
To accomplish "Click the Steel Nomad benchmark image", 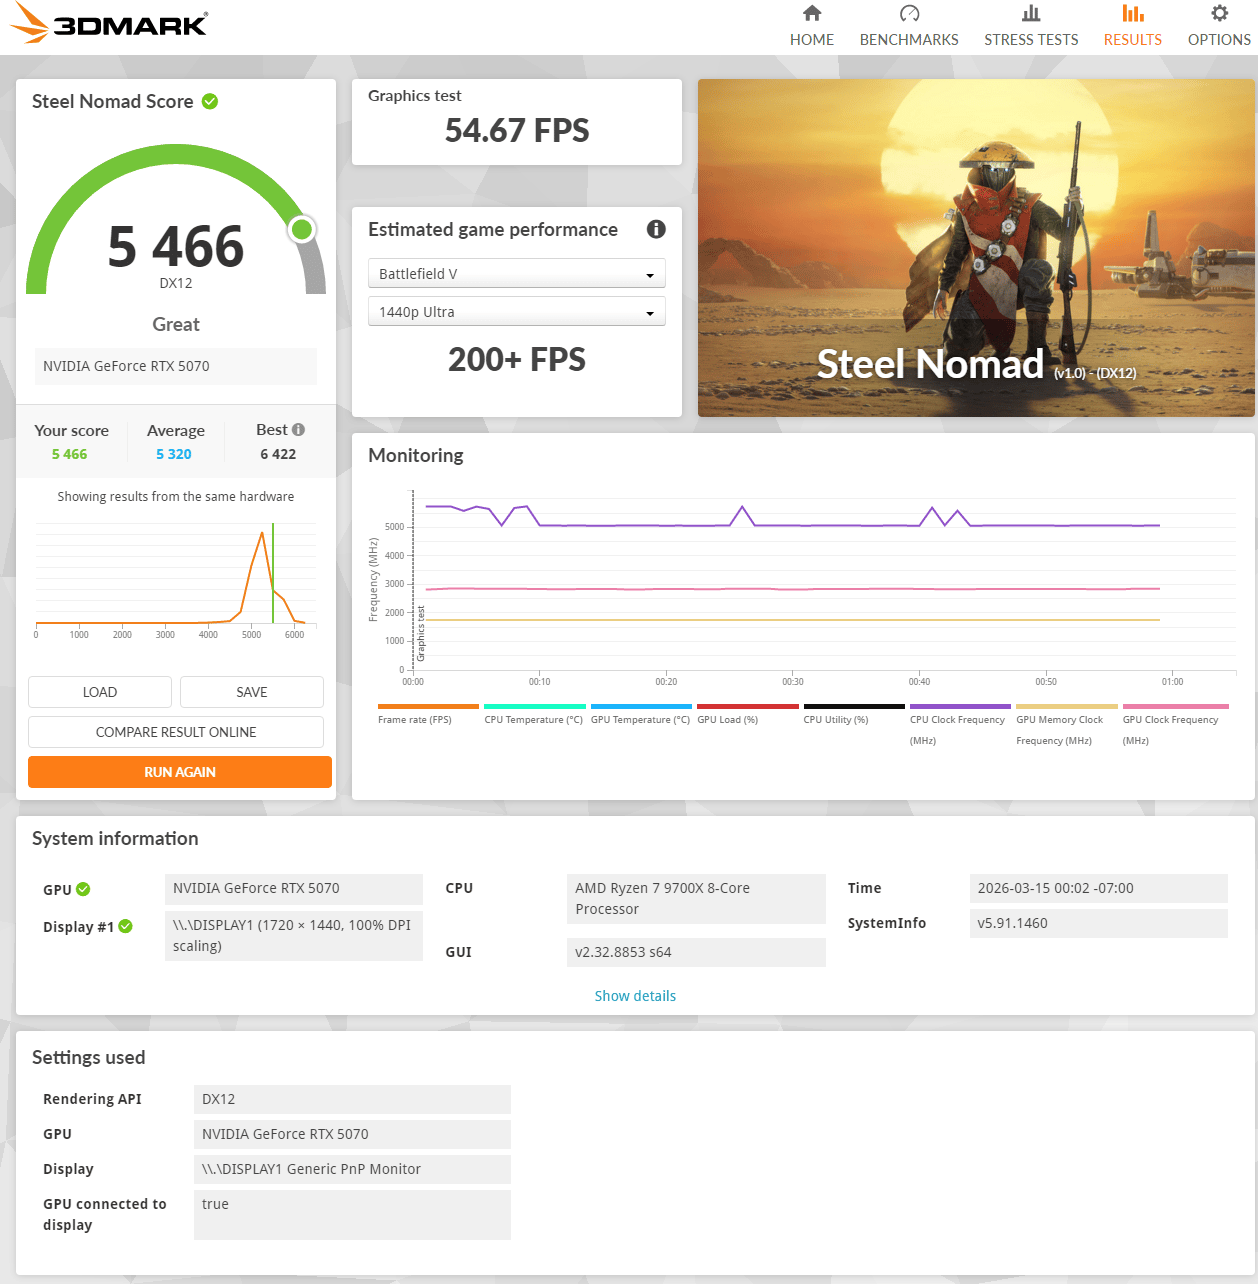I will coord(976,248).
